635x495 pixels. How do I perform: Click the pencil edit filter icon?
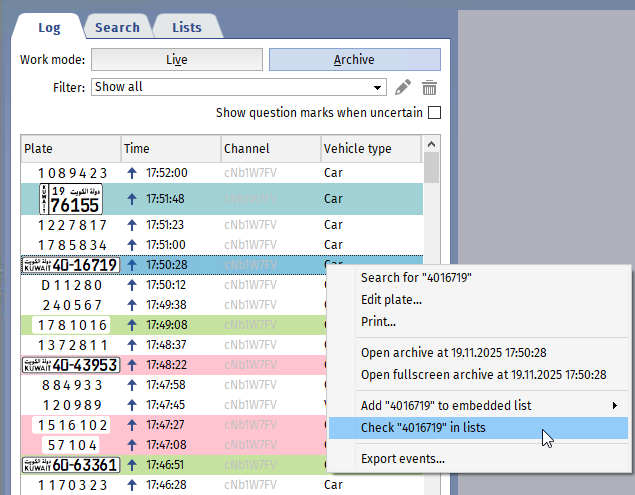click(403, 87)
